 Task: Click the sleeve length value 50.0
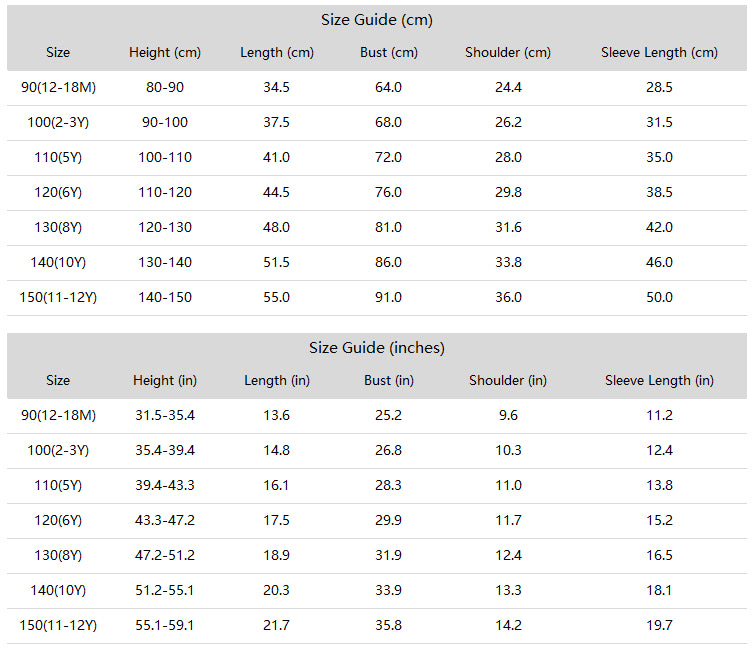coord(659,298)
